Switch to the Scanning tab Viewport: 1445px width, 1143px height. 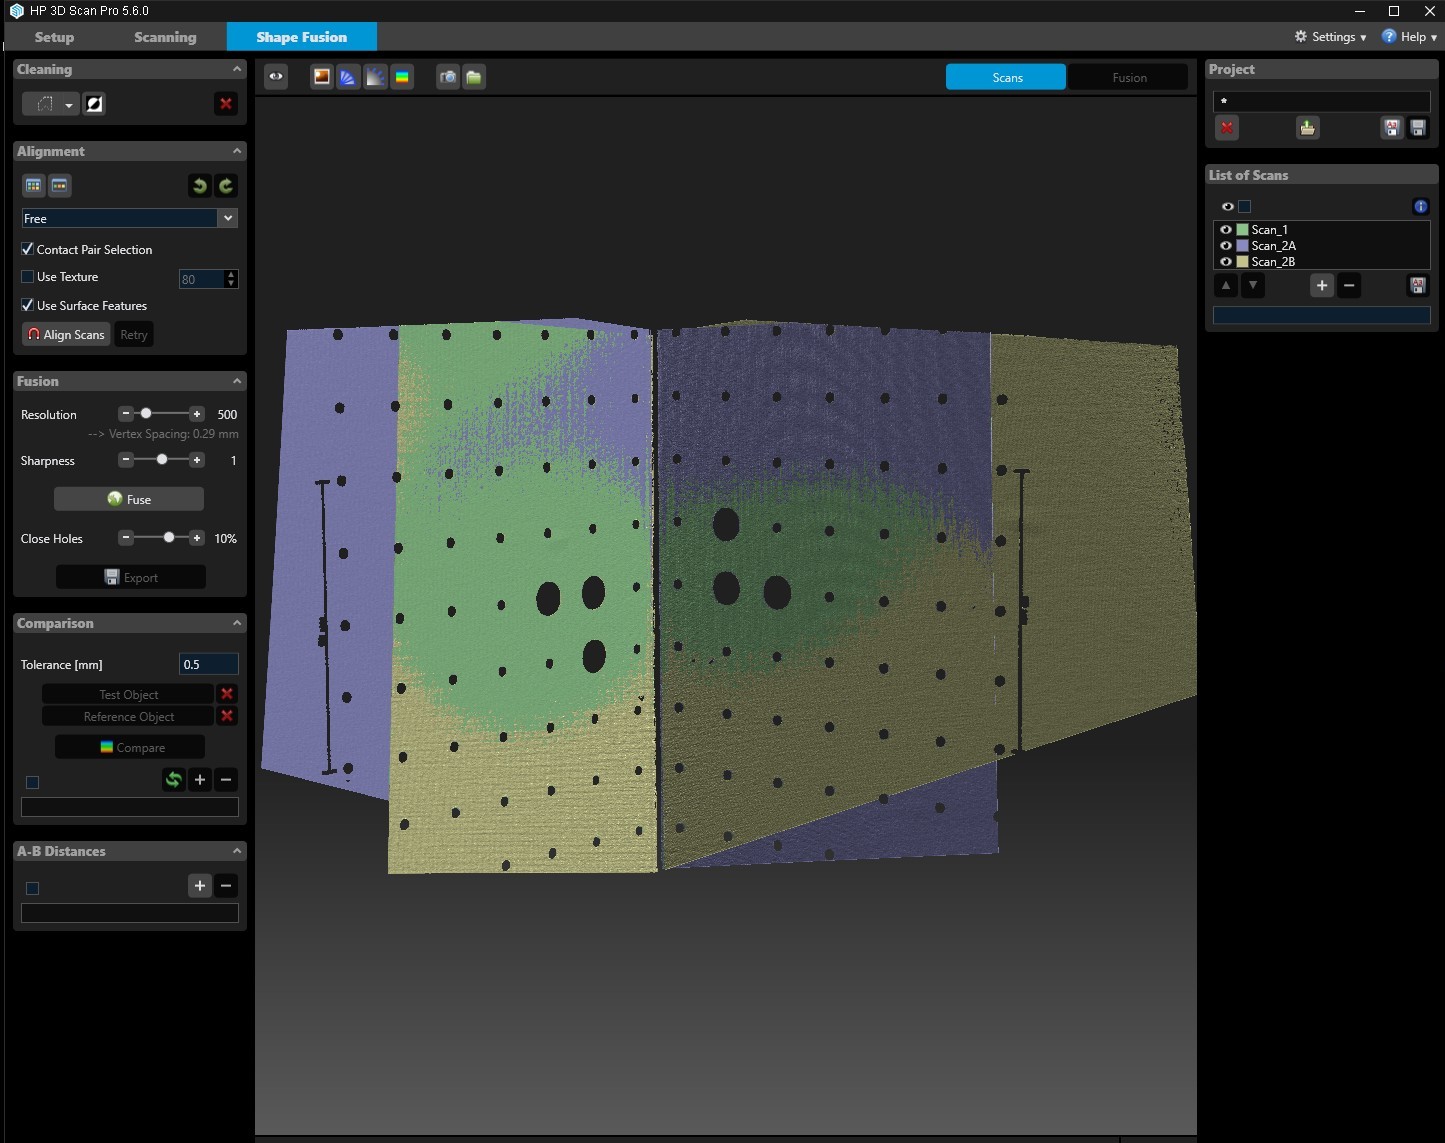click(x=165, y=37)
